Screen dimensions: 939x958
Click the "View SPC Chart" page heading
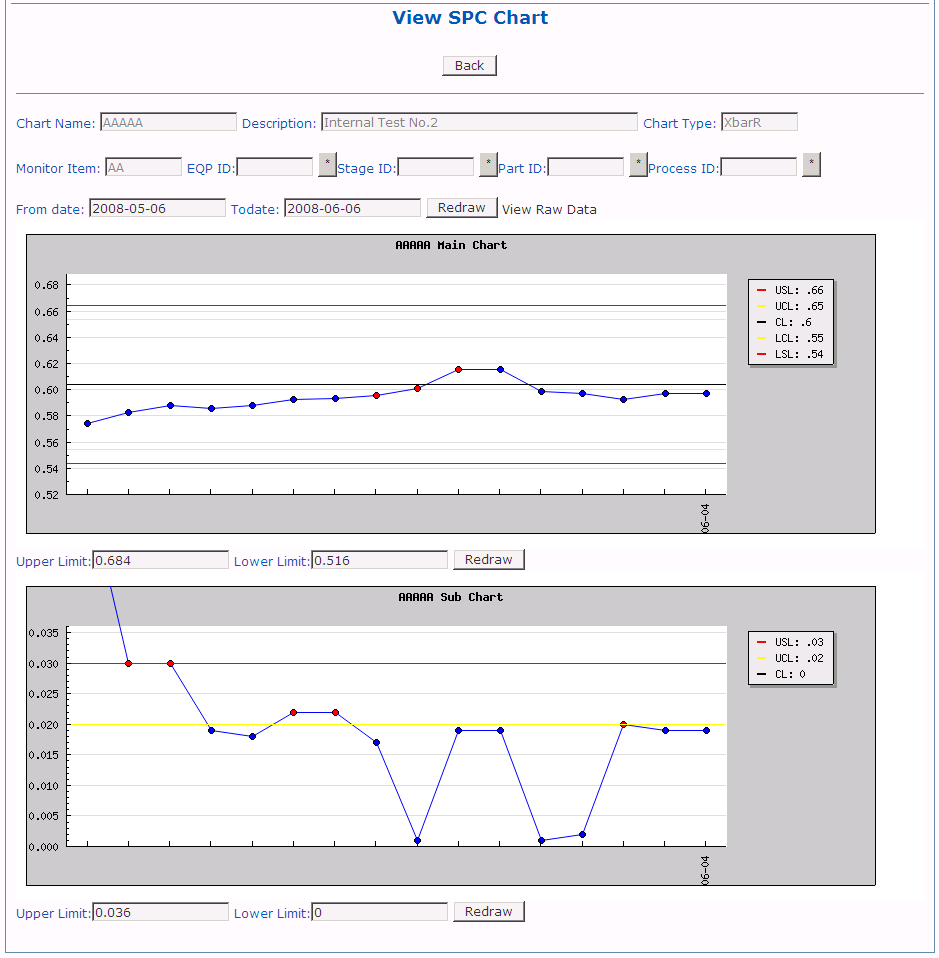click(x=470, y=18)
